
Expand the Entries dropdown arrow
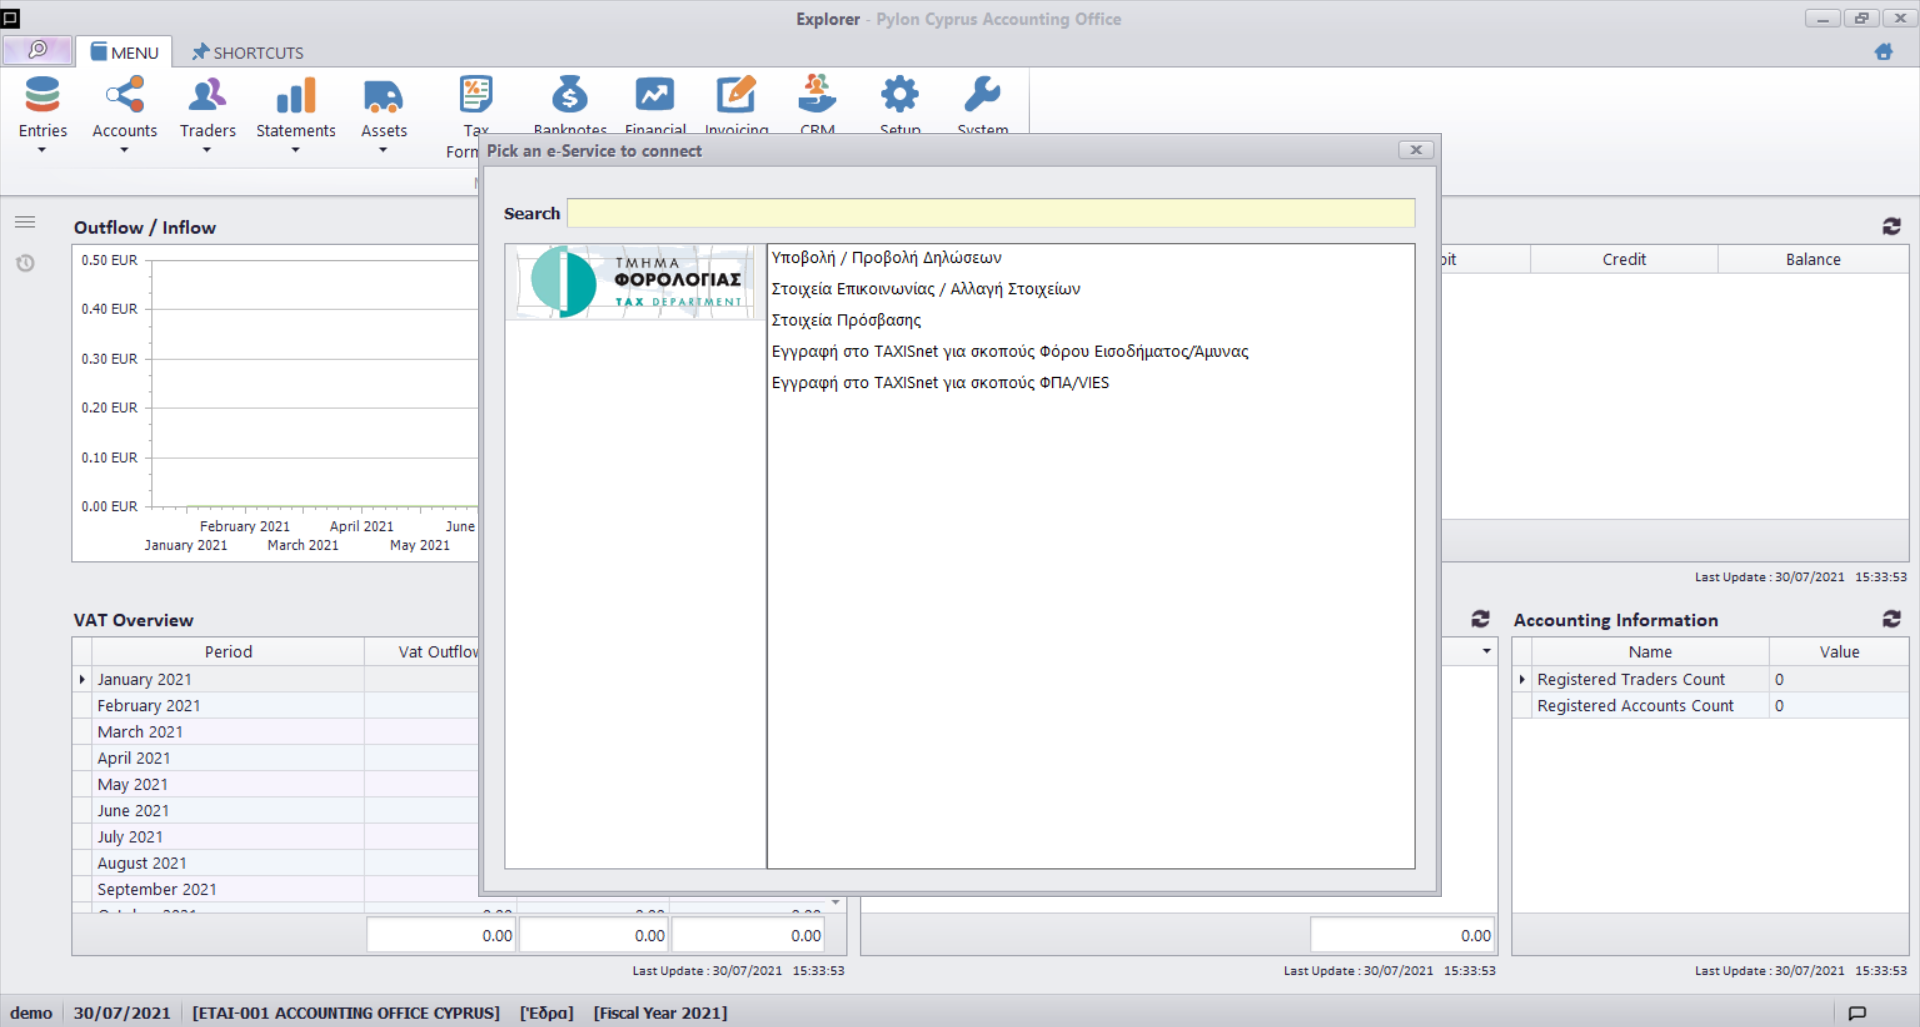42,151
